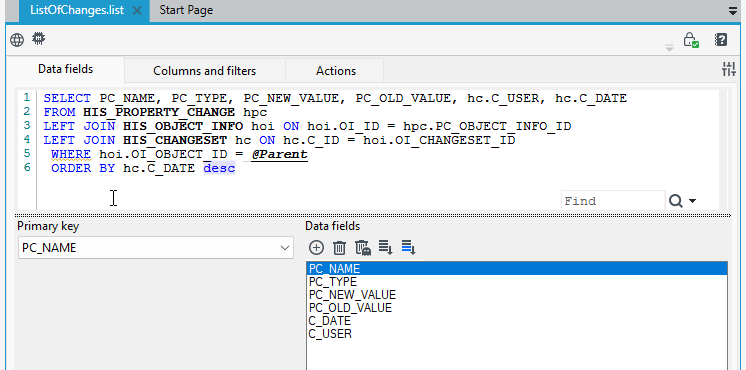Switch to the Start Page tab
The height and width of the screenshot is (370, 746).
[x=186, y=10]
